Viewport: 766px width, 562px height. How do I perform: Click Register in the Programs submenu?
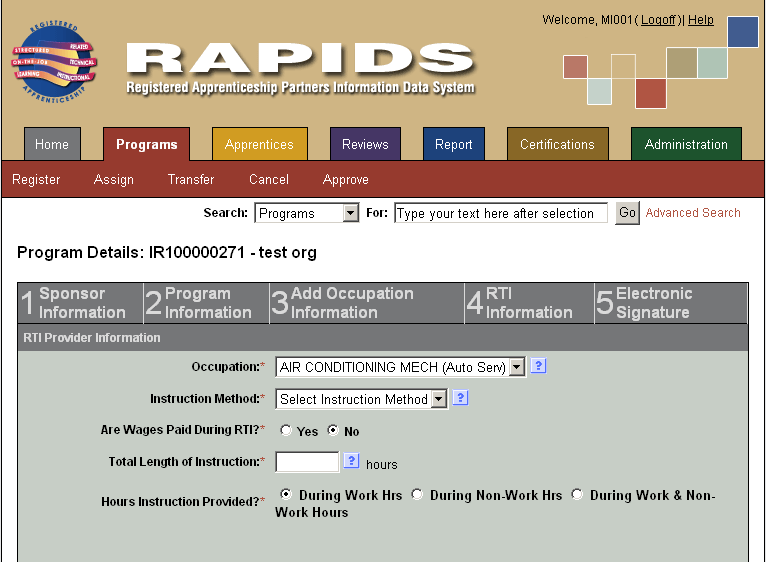point(36,179)
